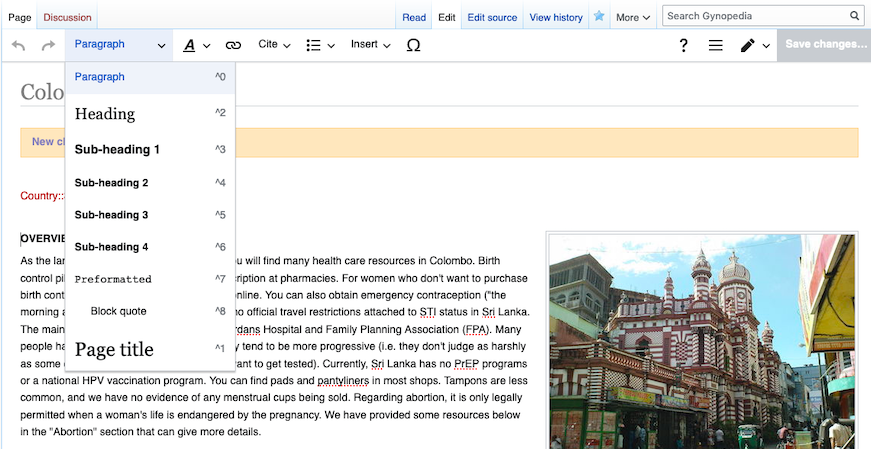Open page options hamburger menu

pyautogui.click(x=716, y=45)
